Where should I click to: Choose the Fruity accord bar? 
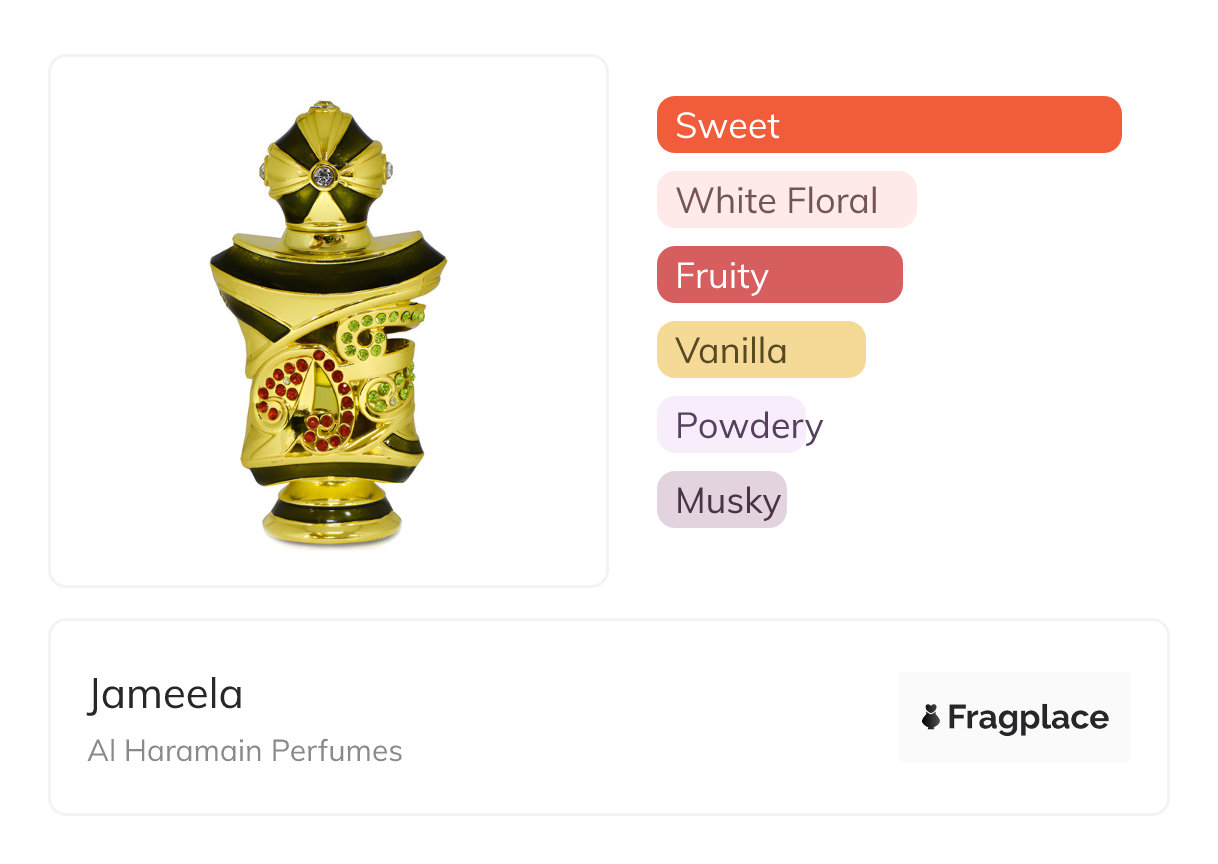[779, 275]
